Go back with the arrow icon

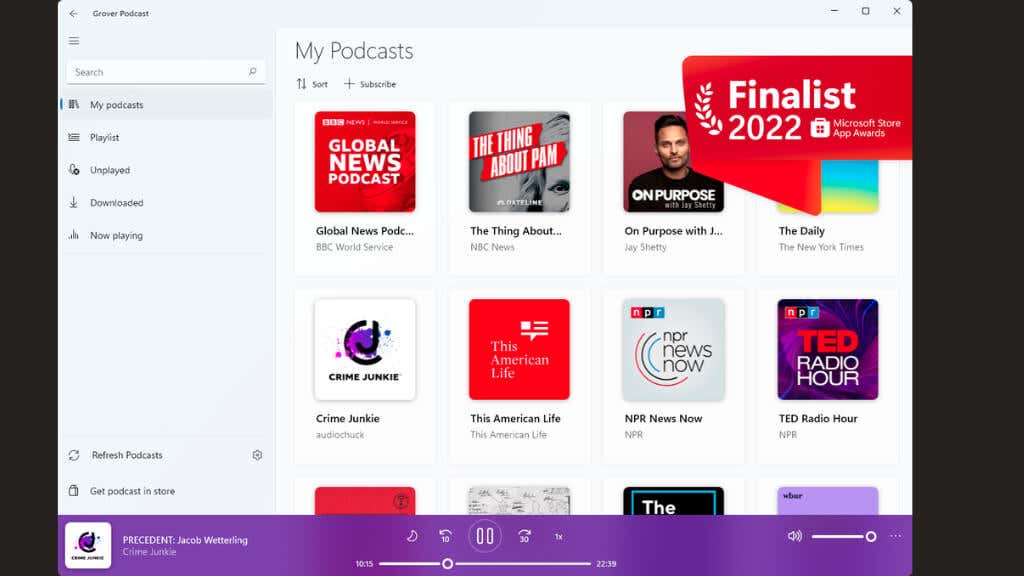pyautogui.click(x=74, y=13)
